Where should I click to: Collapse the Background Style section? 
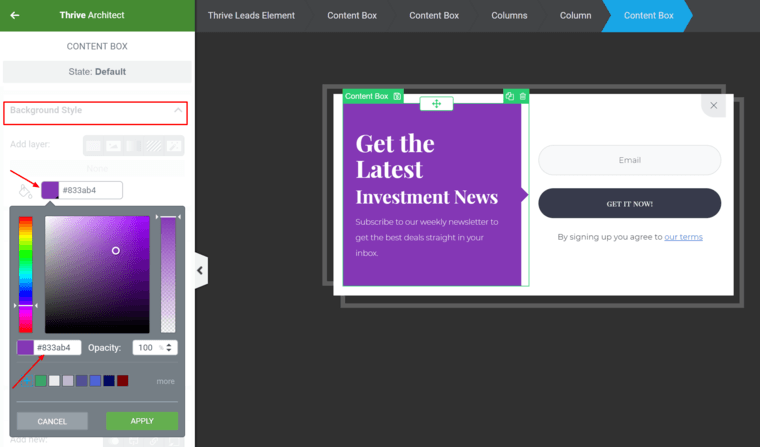(178, 110)
